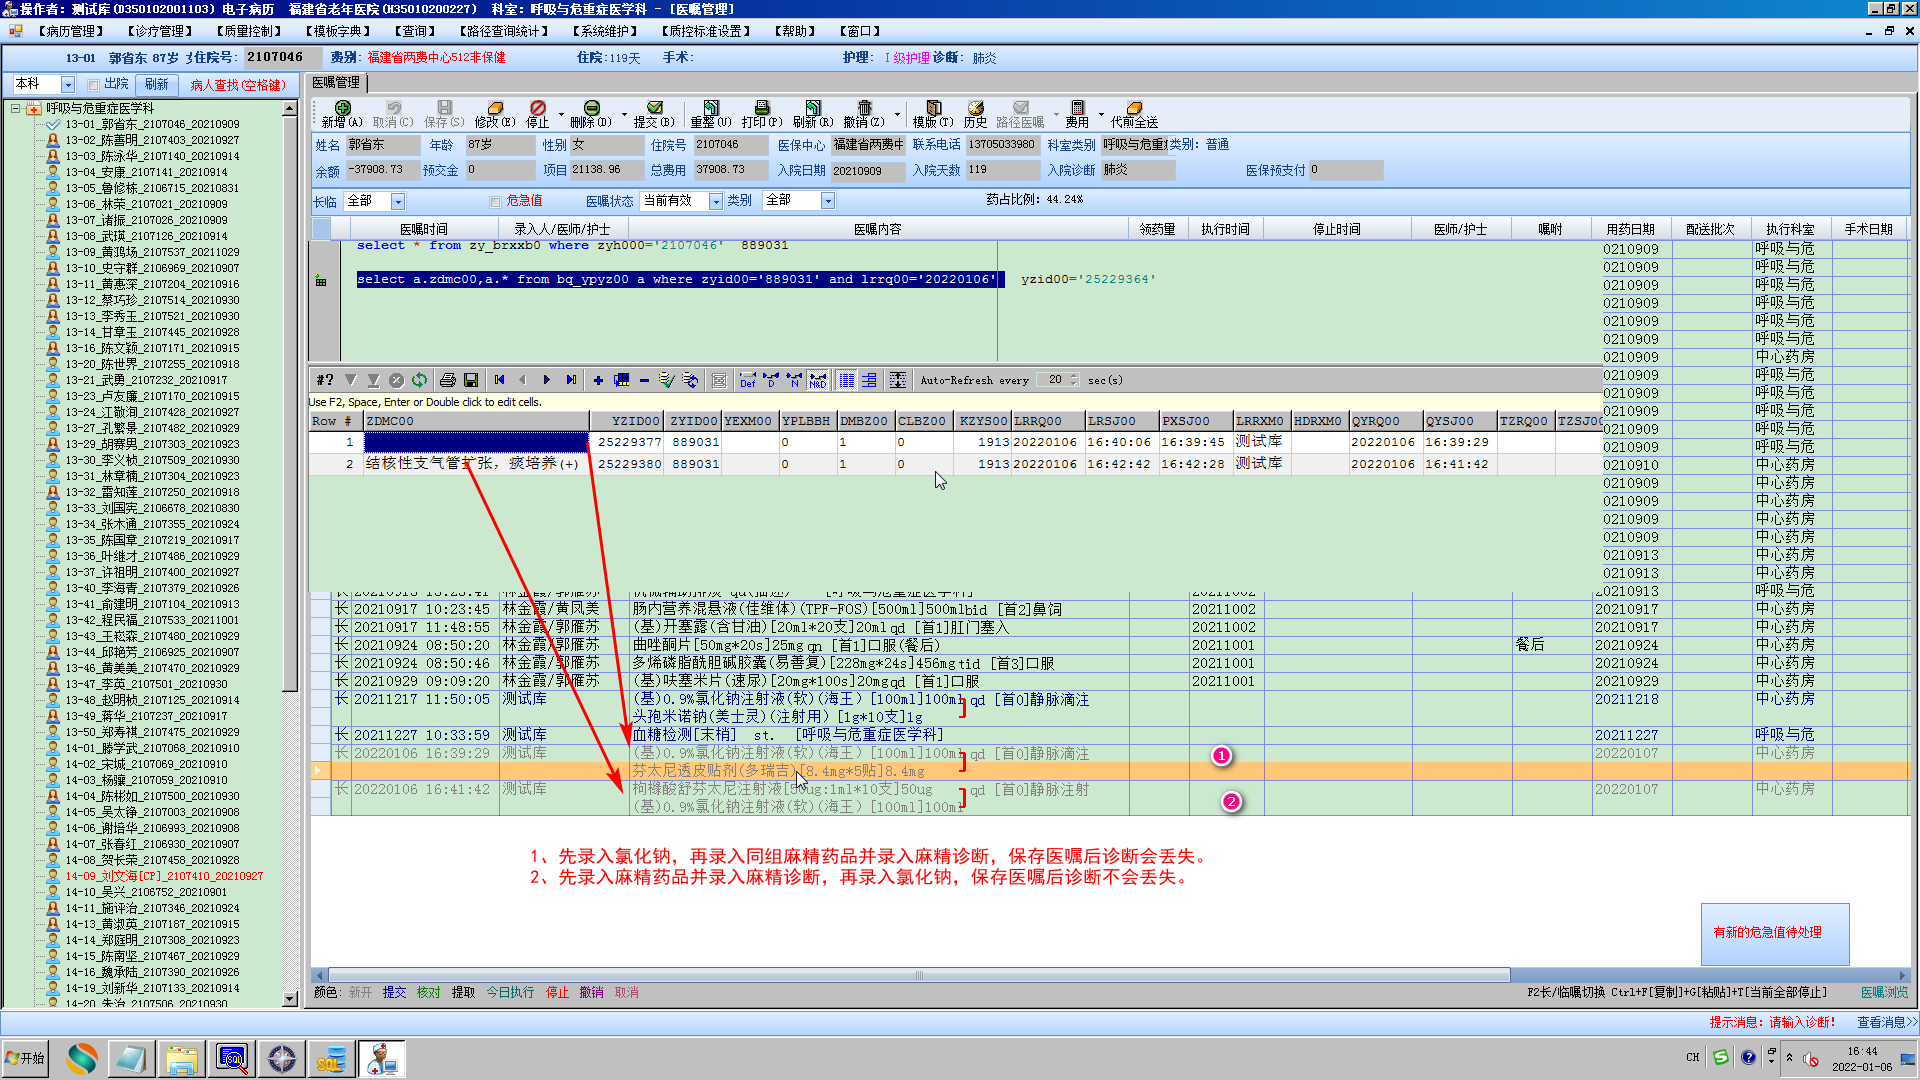Click the horizontal scrollbar below the orders list

[x=918, y=975]
